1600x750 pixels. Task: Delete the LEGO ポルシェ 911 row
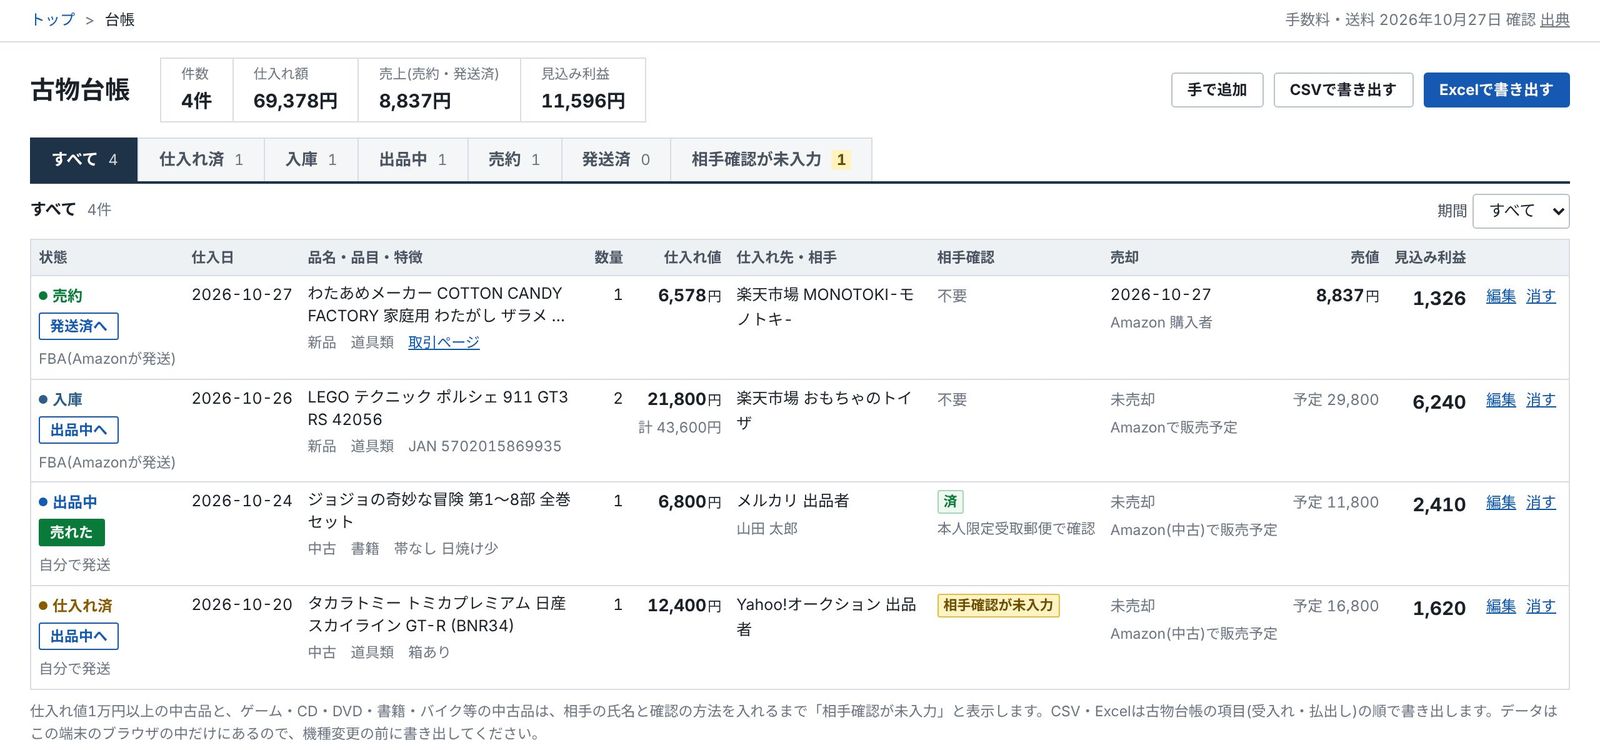point(1541,400)
